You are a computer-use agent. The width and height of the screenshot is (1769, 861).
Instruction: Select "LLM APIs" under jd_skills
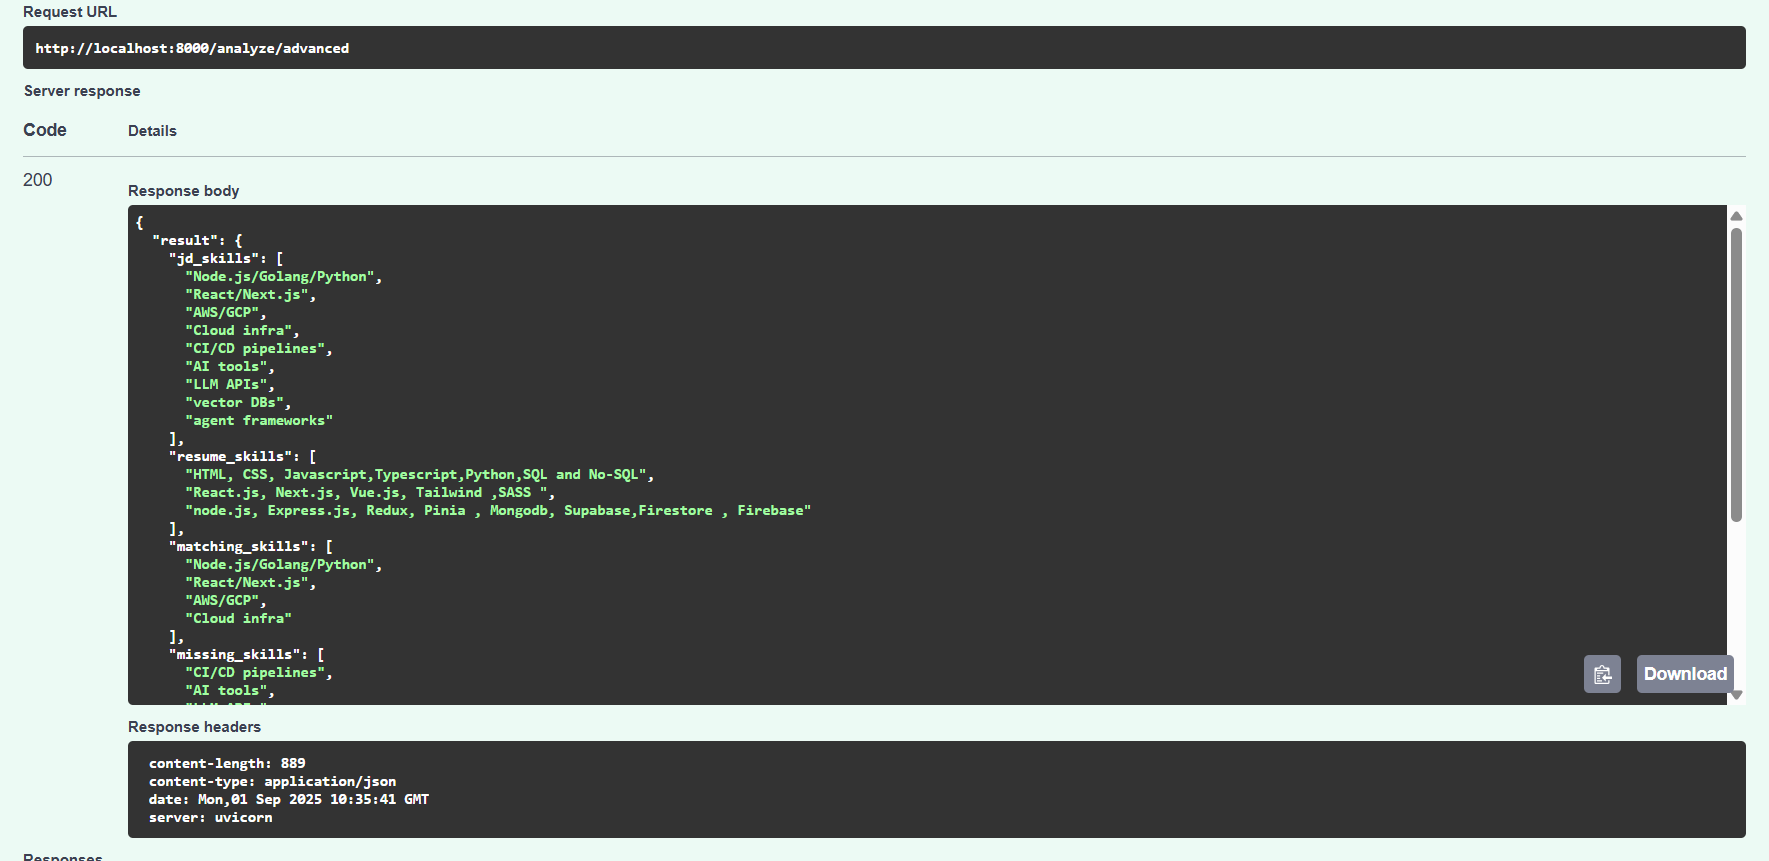click(x=226, y=384)
